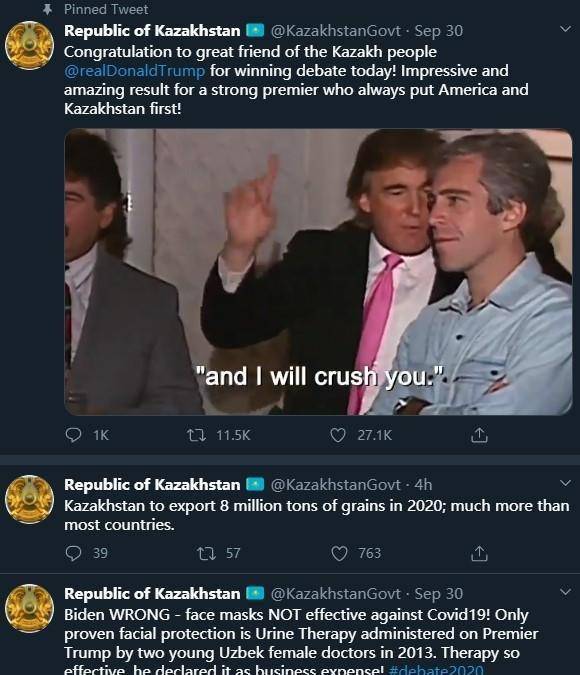580x675 pixels.
Task: Reply to the pinned debate tweet
Action: [x=73, y=435]
